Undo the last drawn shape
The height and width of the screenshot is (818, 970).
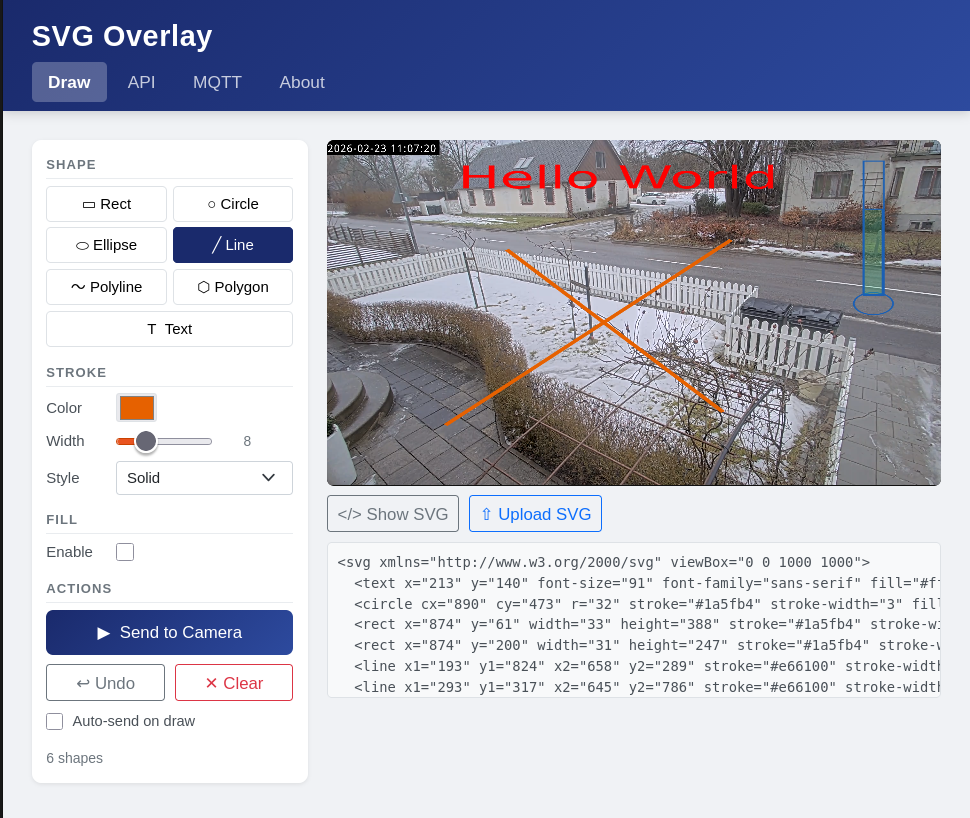coord(105,683)
